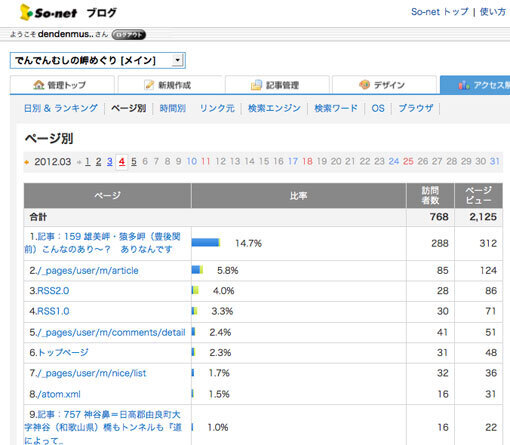510x445 pixels.
Task: Switch to 日別 & ランキング view
Action: point(61,108)
